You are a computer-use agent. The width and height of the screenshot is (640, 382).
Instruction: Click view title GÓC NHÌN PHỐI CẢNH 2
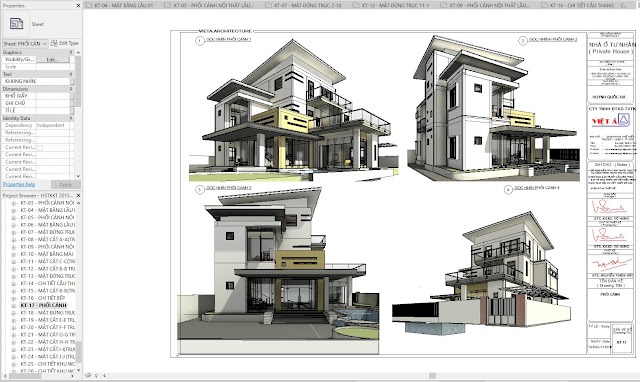pyautogui.click(x=553, y=40)
